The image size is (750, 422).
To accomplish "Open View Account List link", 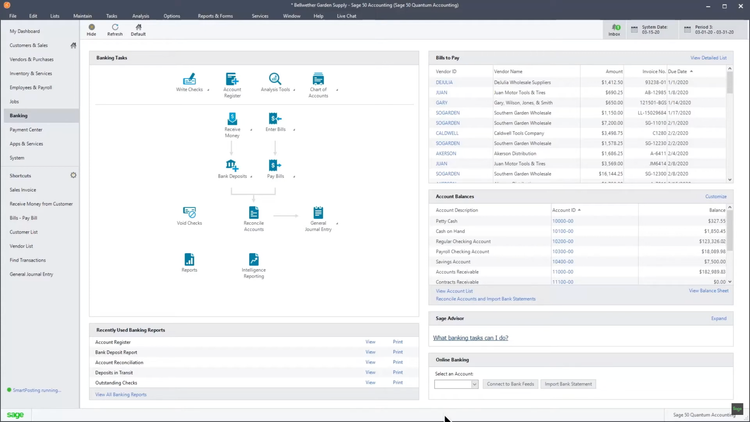I will click(454, 291).
